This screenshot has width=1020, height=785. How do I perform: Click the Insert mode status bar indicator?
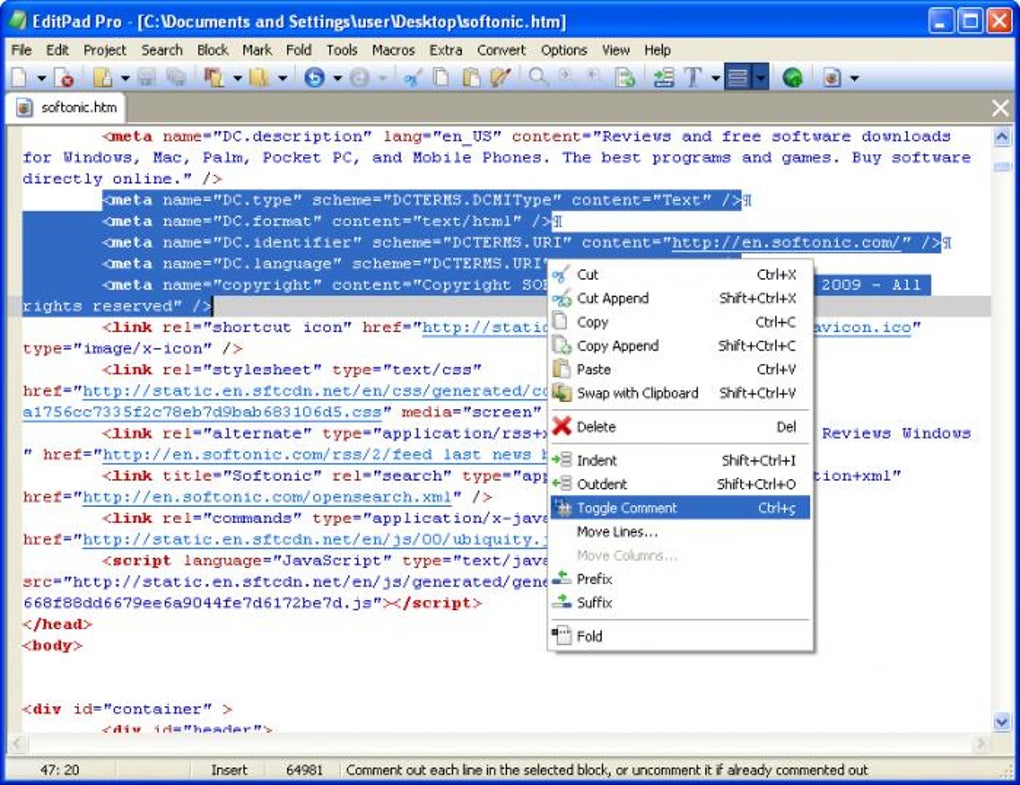pos(229,770)
